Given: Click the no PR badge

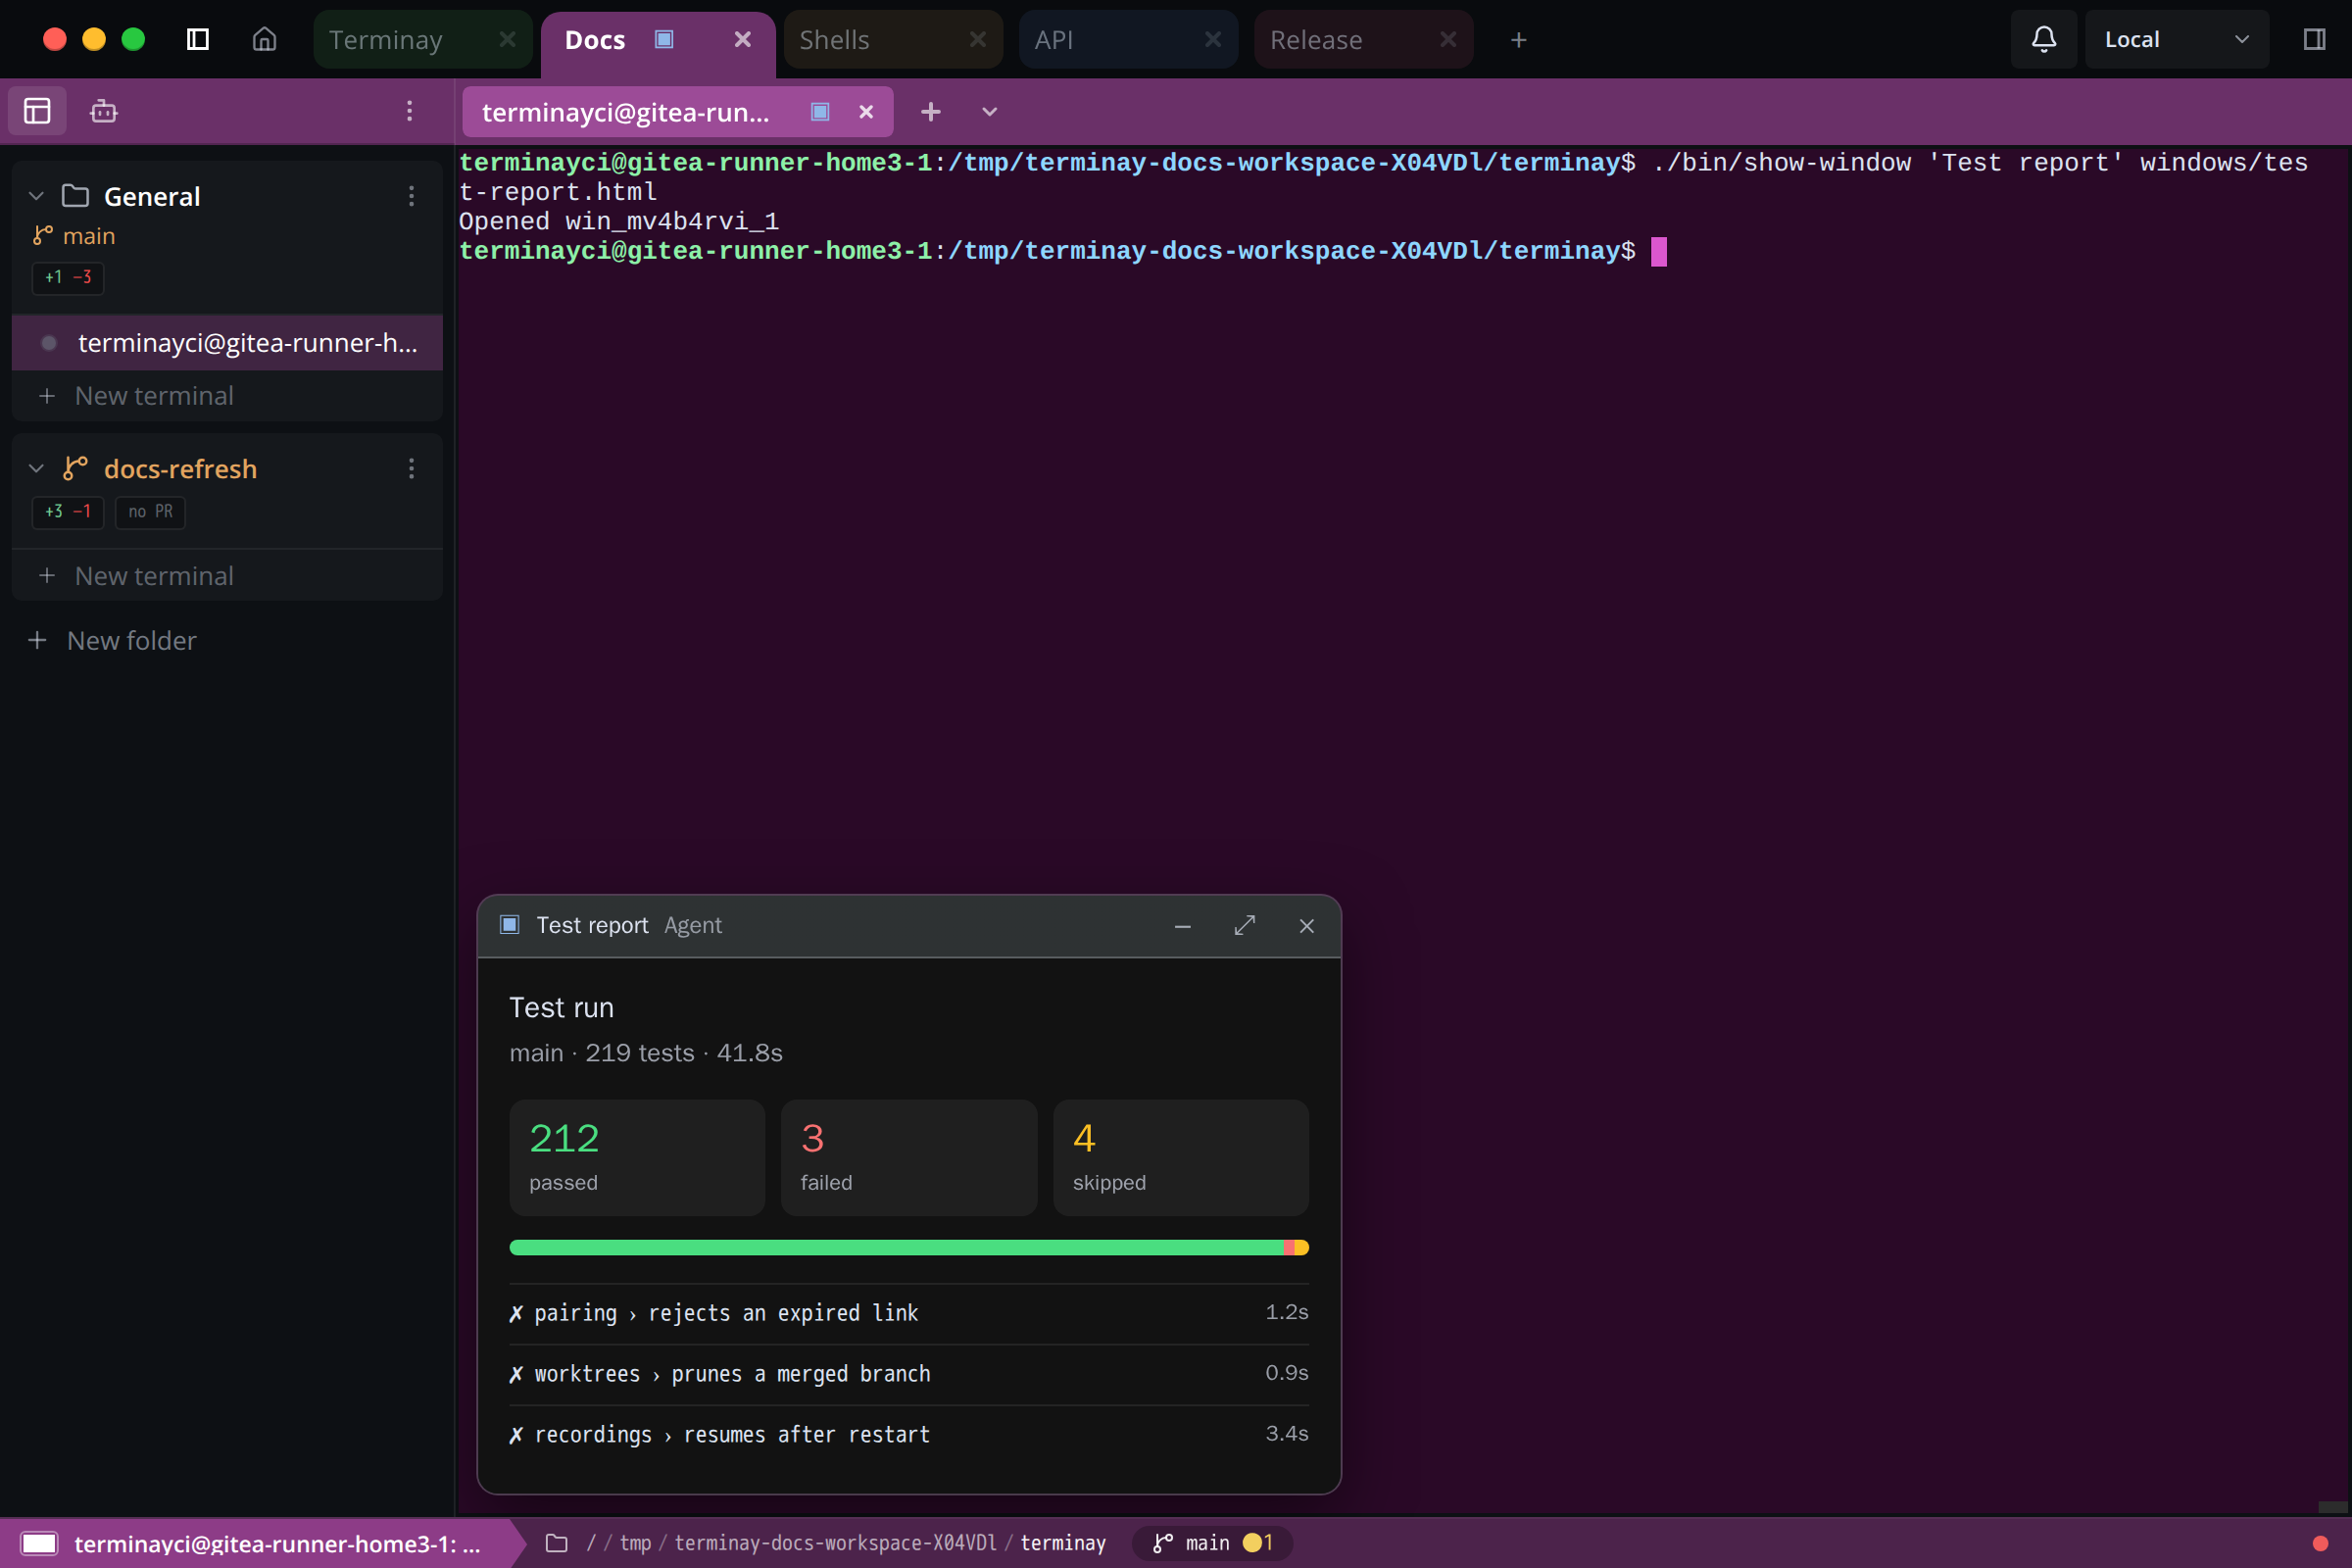Looking at the screenshot, I should [150, 512].
